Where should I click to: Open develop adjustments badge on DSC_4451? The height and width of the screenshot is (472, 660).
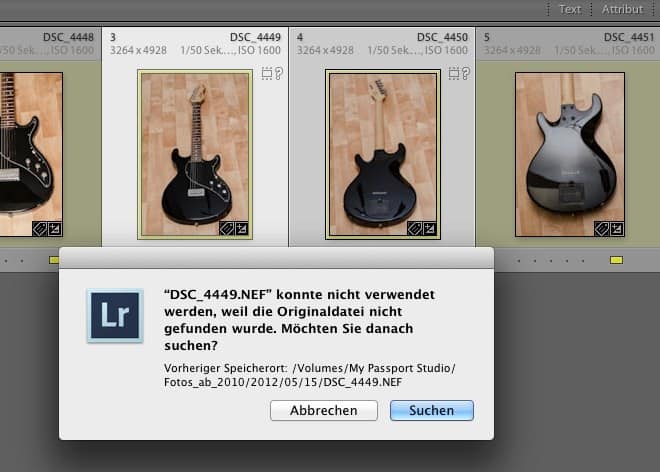click(x=617, y=228)
